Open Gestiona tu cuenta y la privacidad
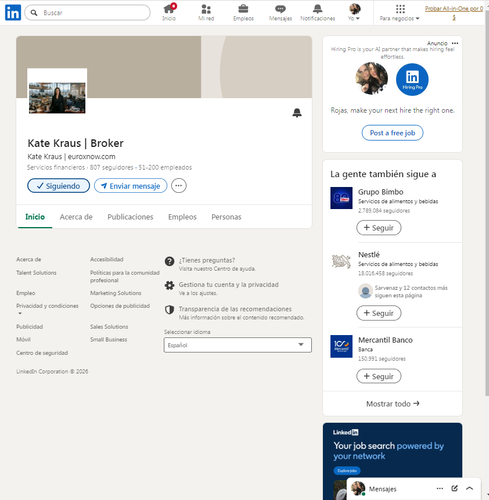The image size is (489, 500). [229, 284]
